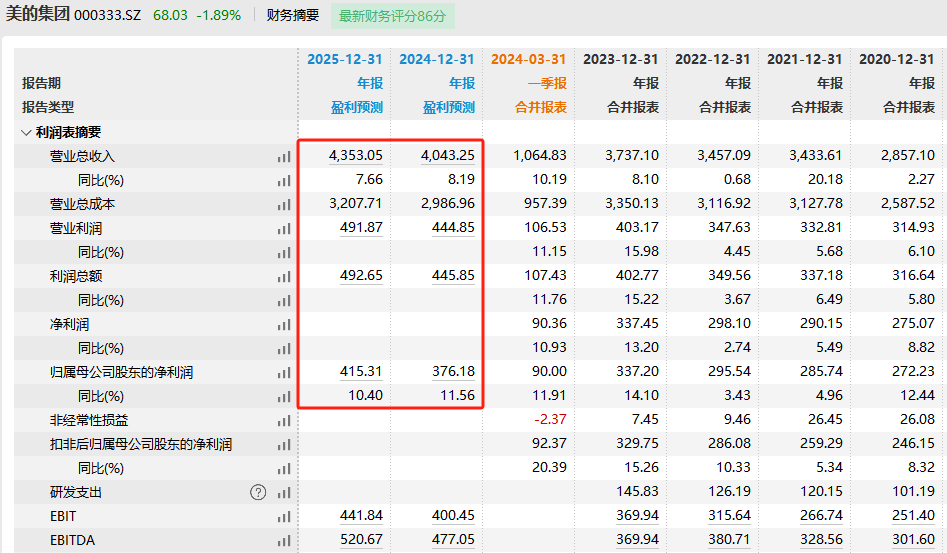The image size is (947, 553).
Task: Click forecast parent net profit 415.31
Action: coord(361,371)
